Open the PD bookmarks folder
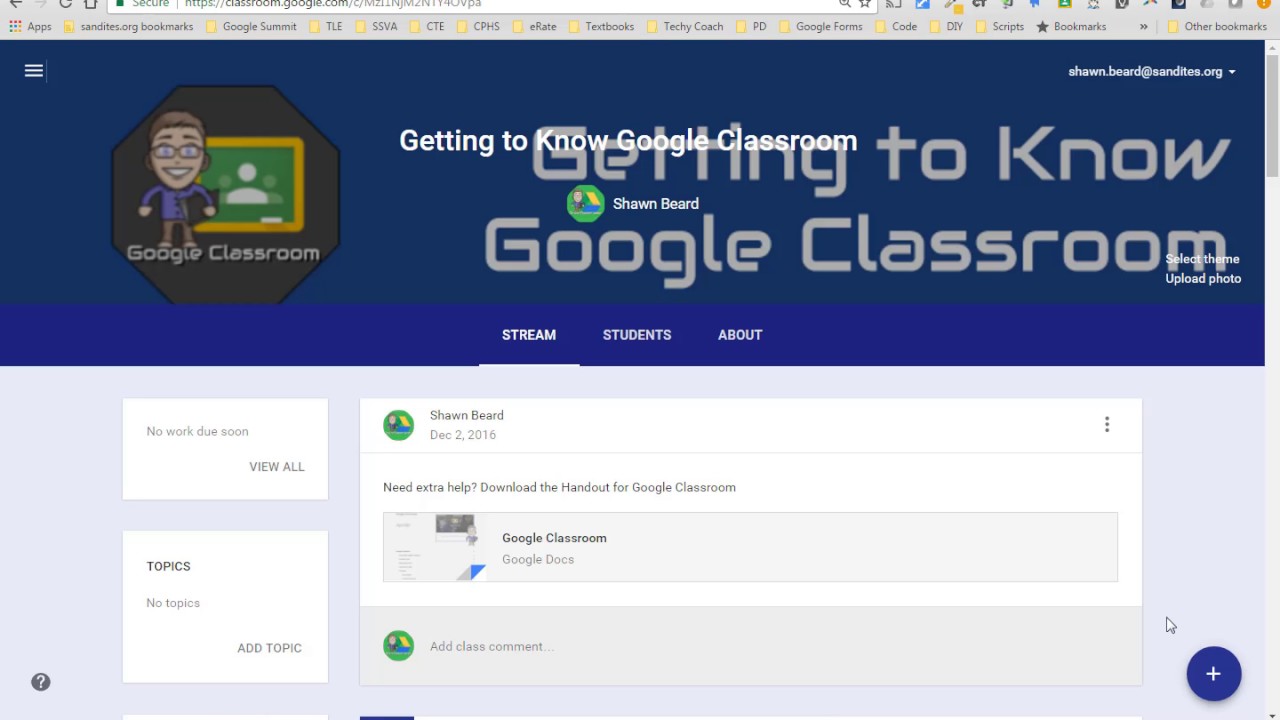 [751, 27]
